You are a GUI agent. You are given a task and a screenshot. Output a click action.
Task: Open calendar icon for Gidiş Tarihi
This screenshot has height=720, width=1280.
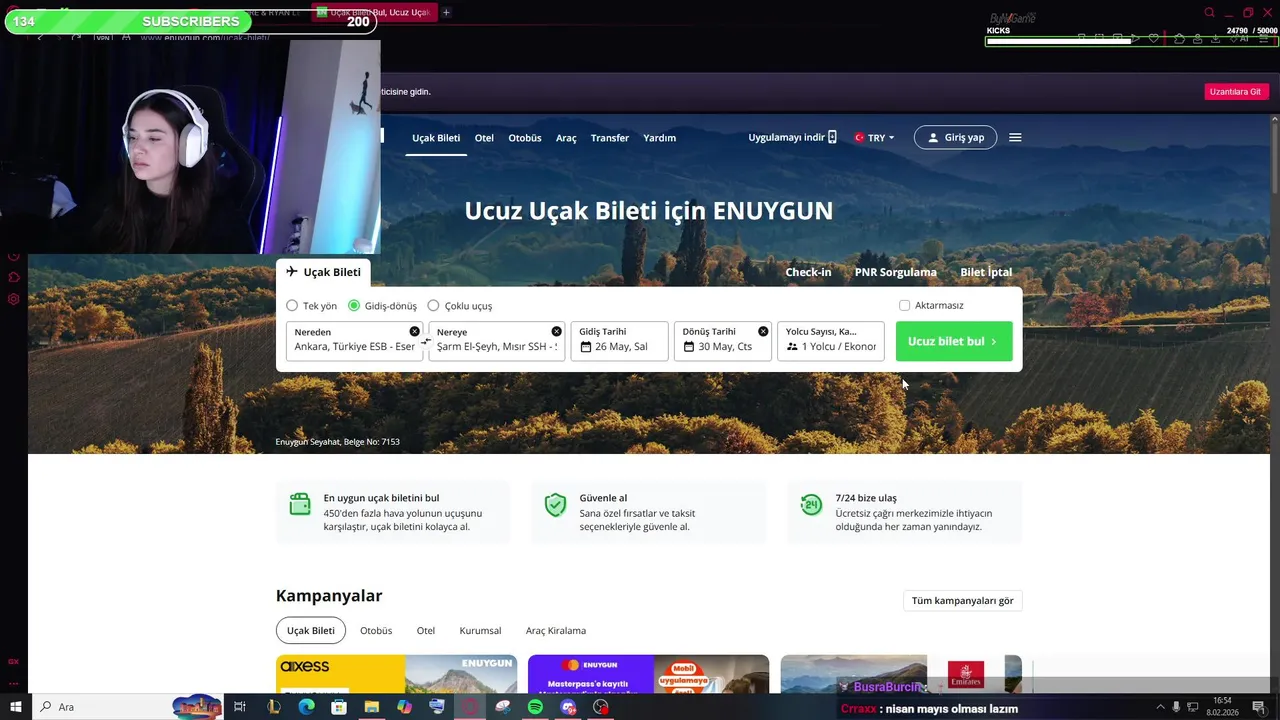(x=586, y=347)
